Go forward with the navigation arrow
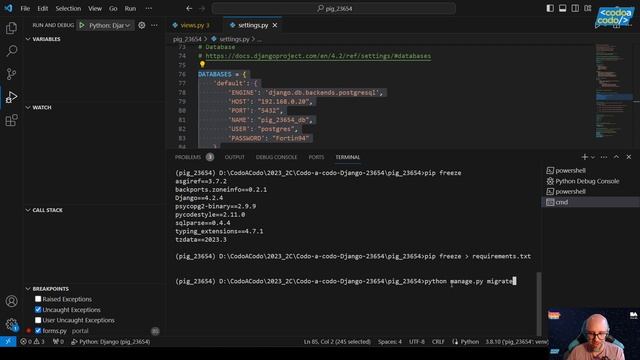Screen dimensions: 640x360 [202, 8]
